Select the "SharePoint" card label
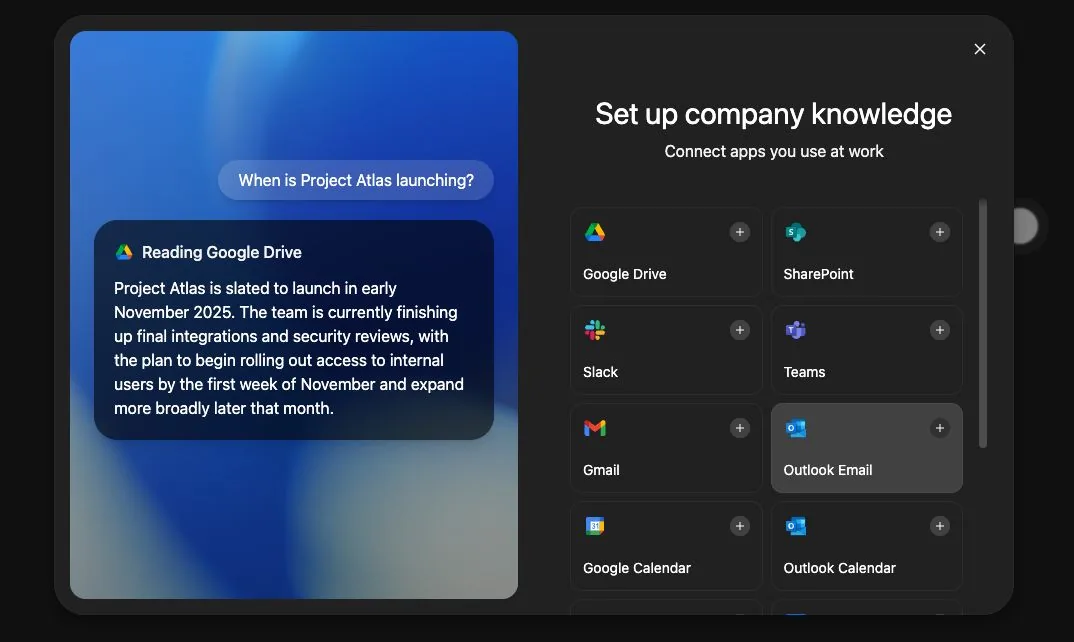 (x=818, y=274)
